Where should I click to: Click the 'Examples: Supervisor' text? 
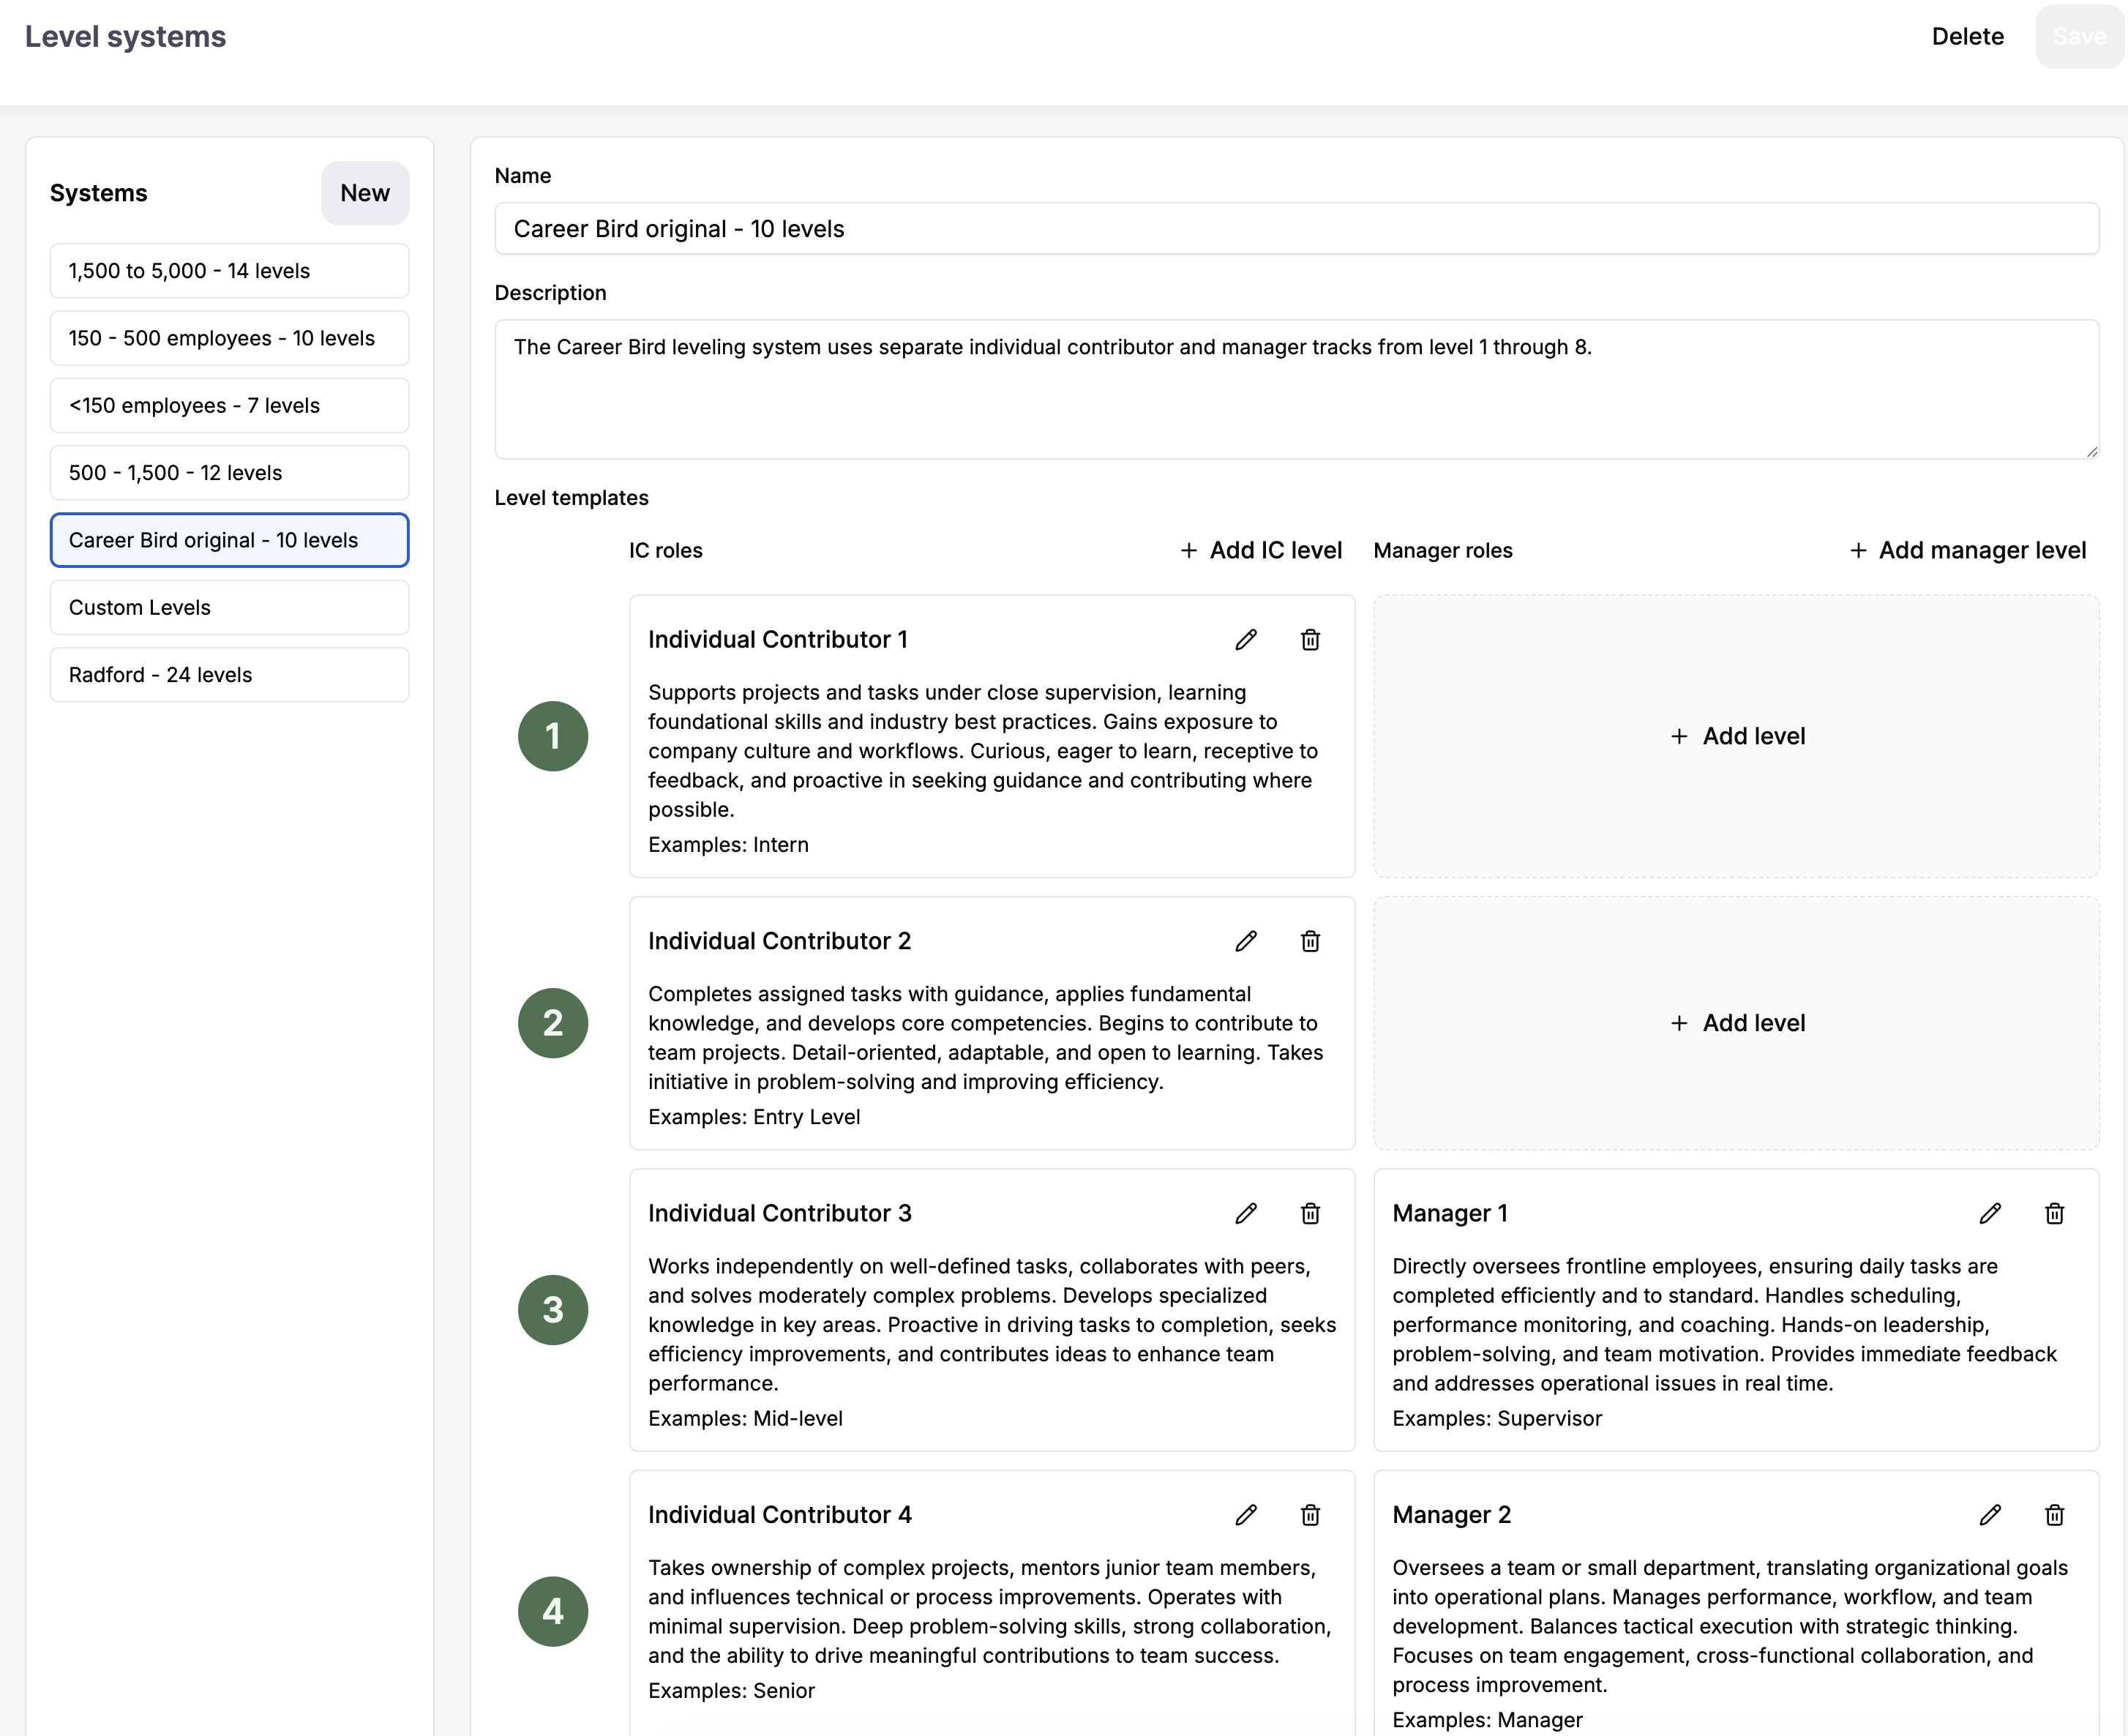point(1497,1419)
